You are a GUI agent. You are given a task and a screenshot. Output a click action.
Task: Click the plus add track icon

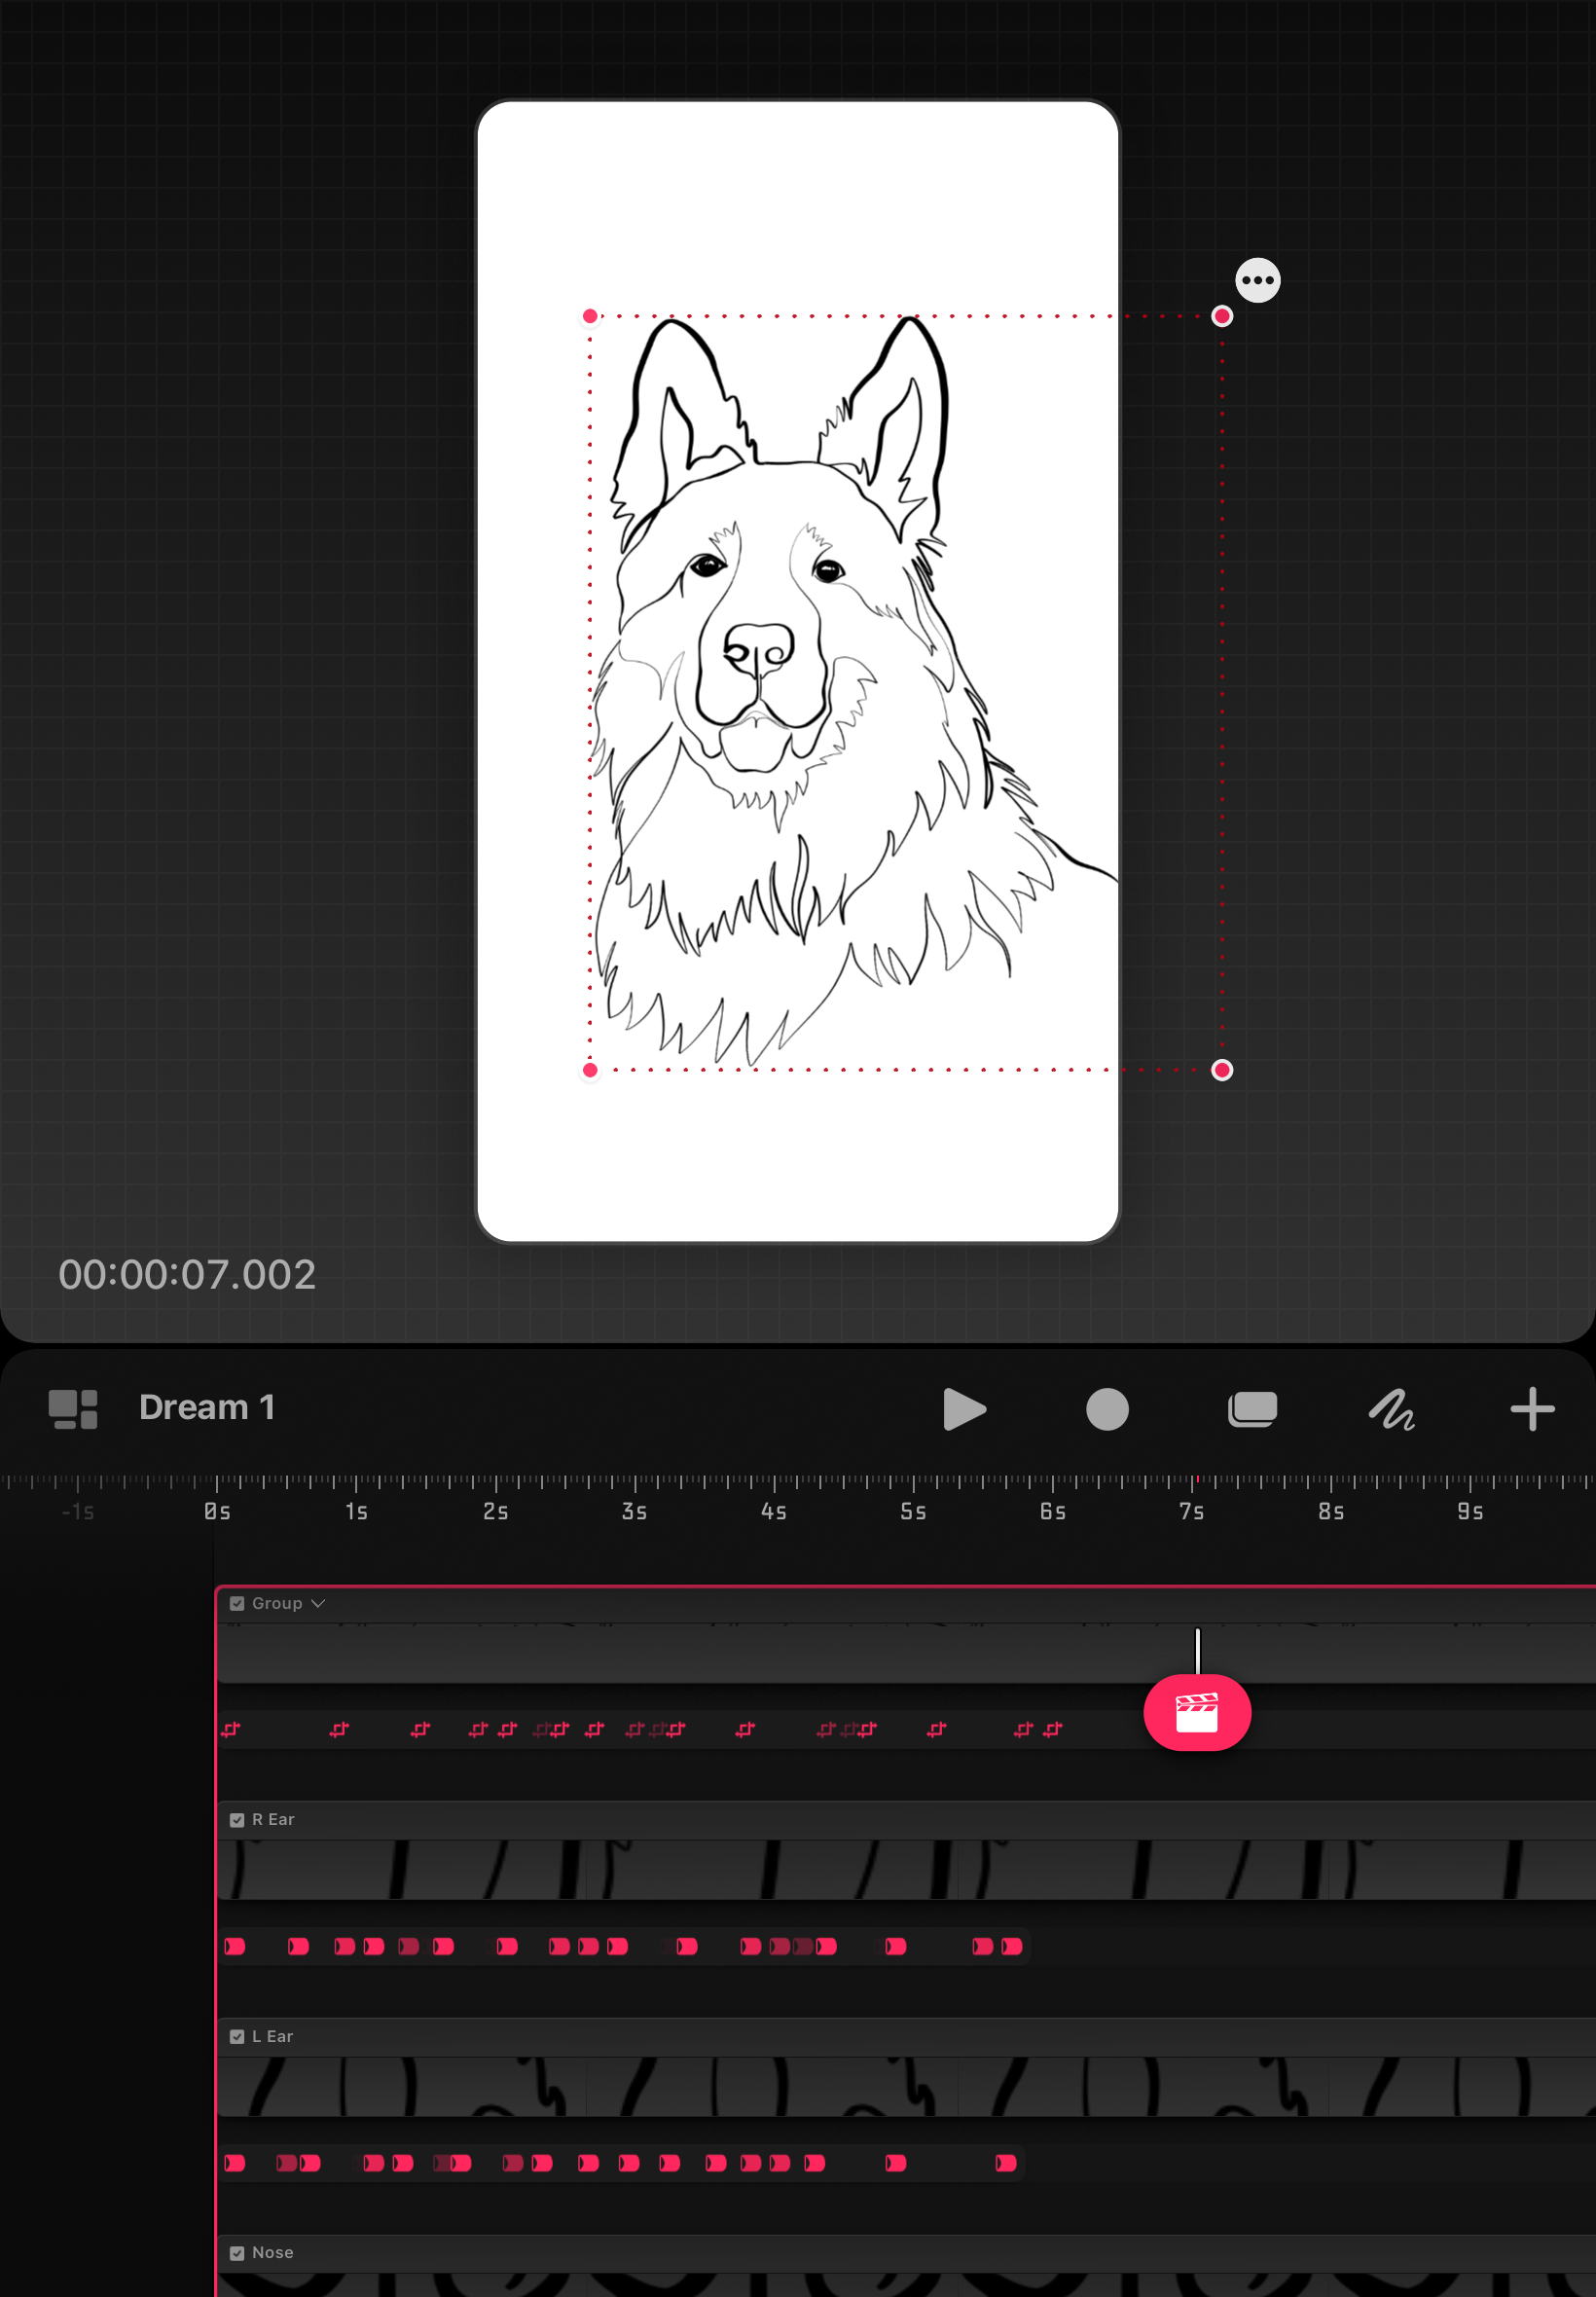[1532, 1409]
